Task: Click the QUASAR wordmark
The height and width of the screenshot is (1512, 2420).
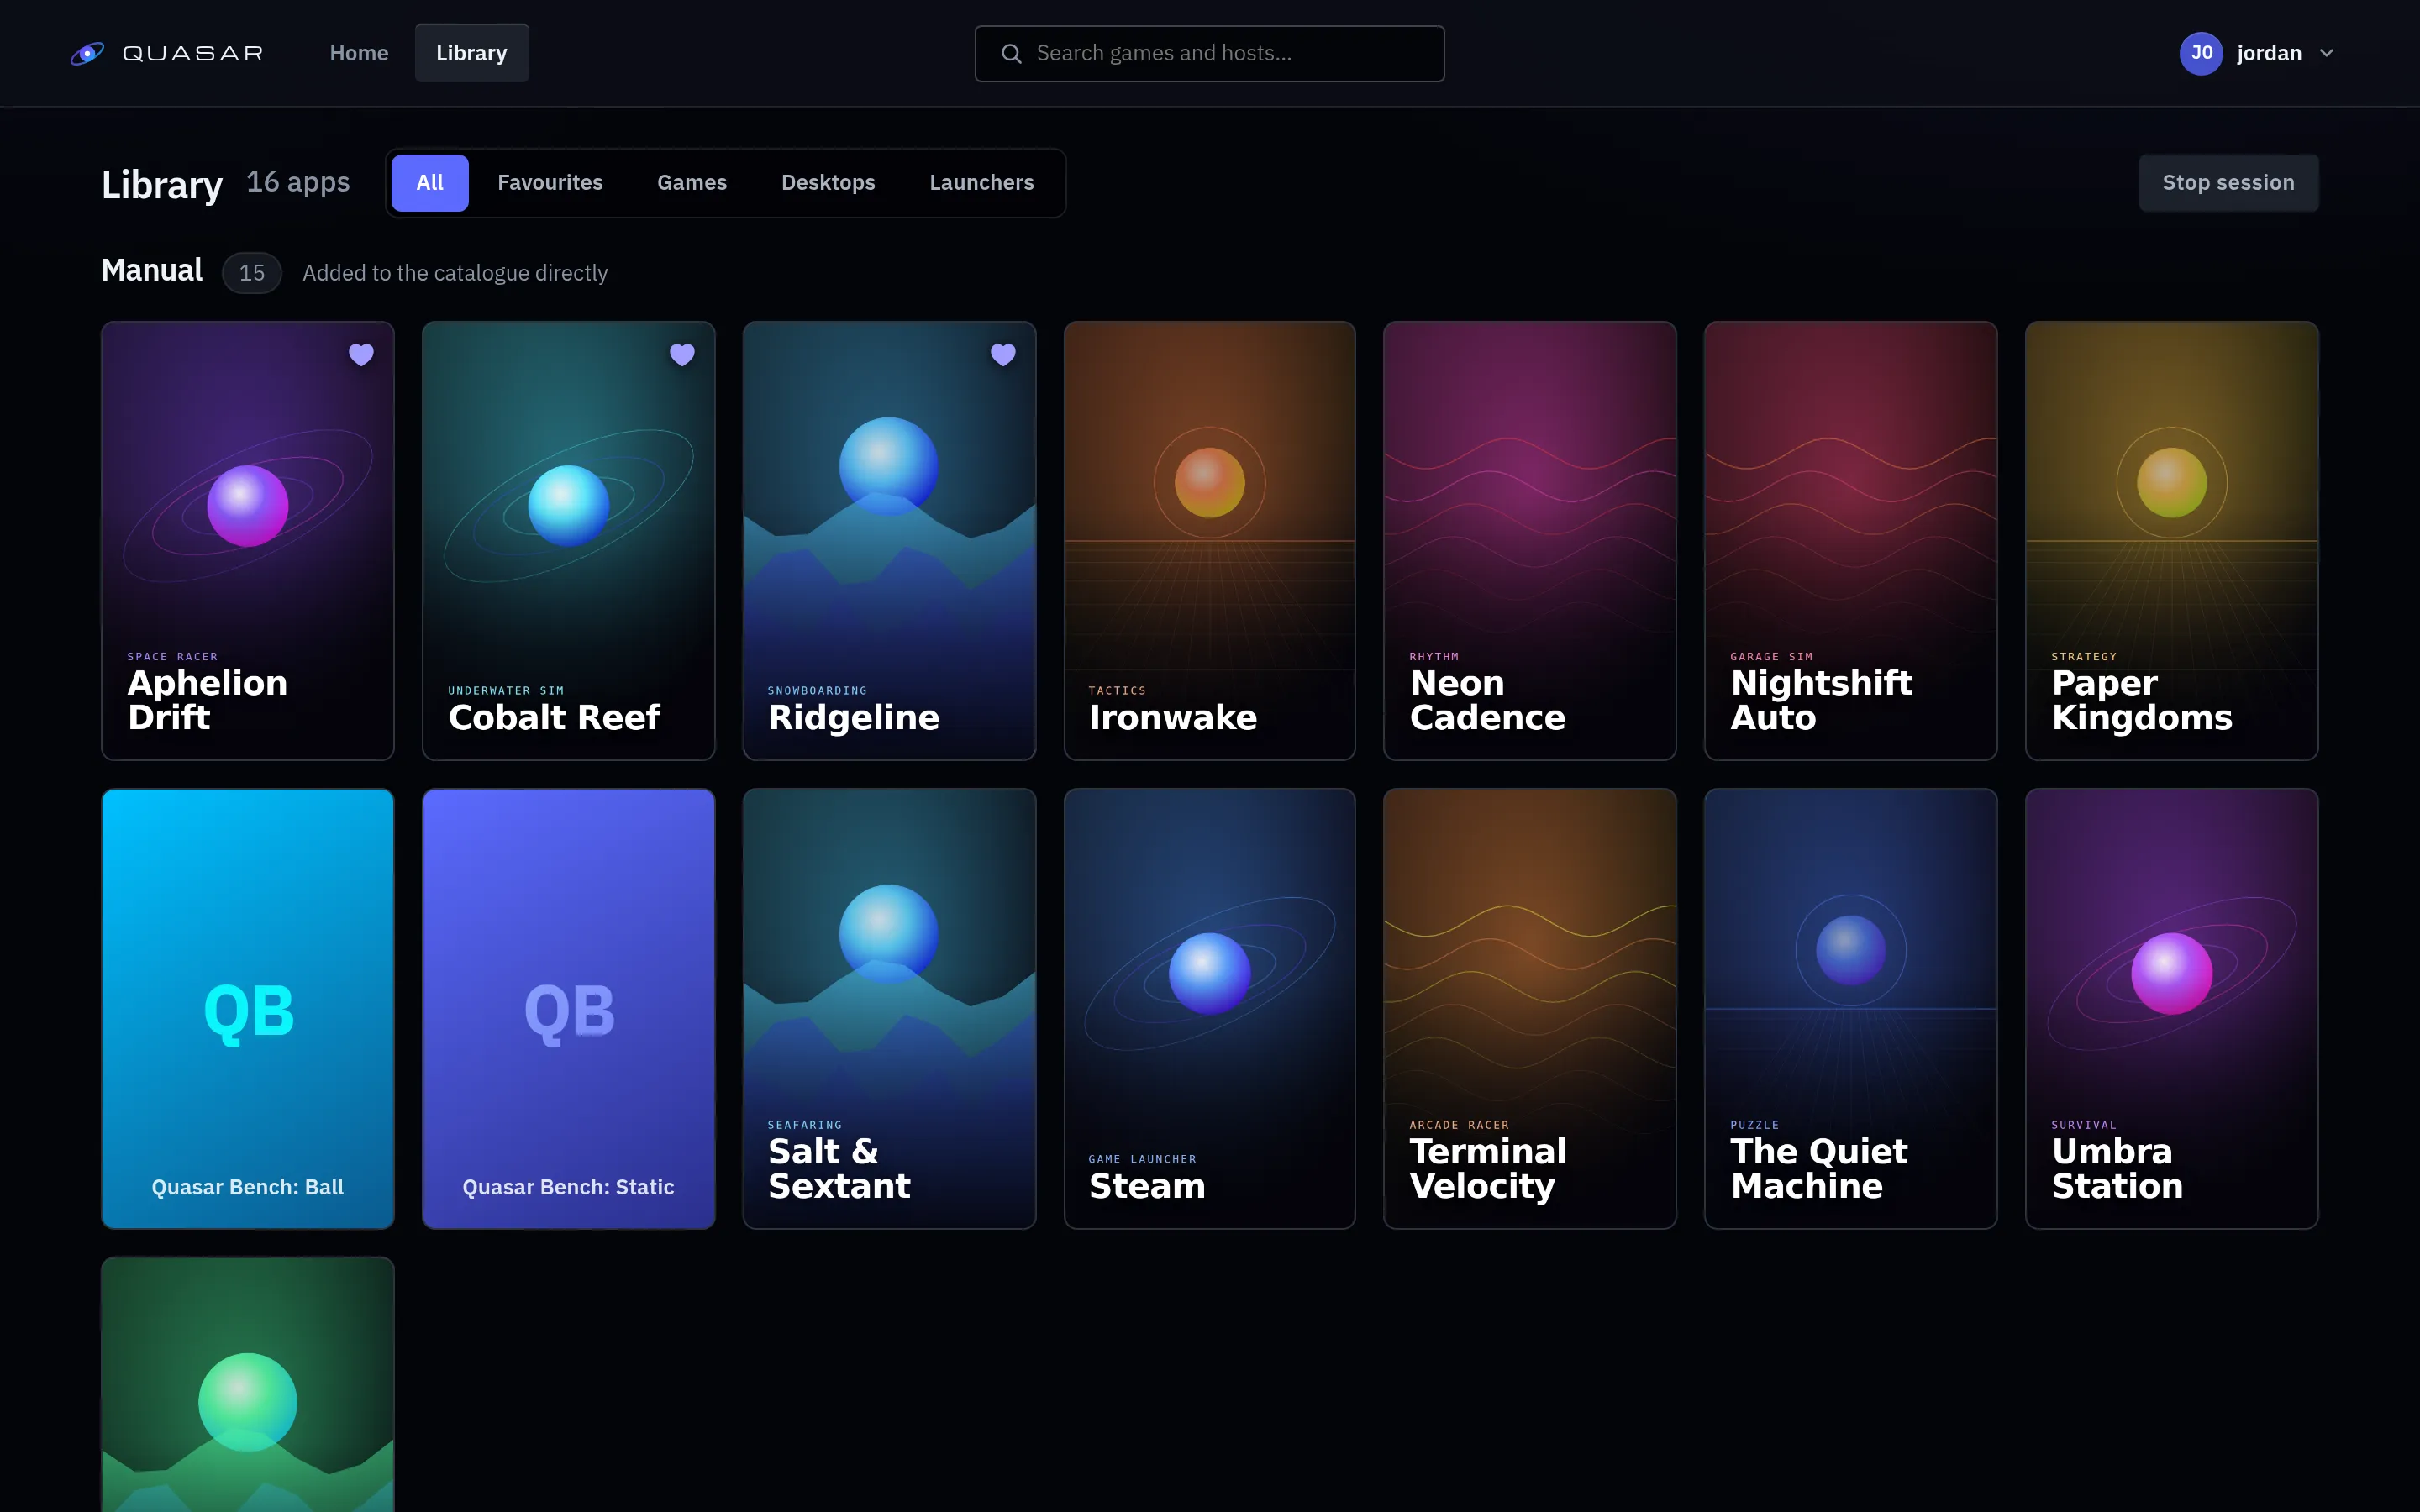Action: click(193, 53)
